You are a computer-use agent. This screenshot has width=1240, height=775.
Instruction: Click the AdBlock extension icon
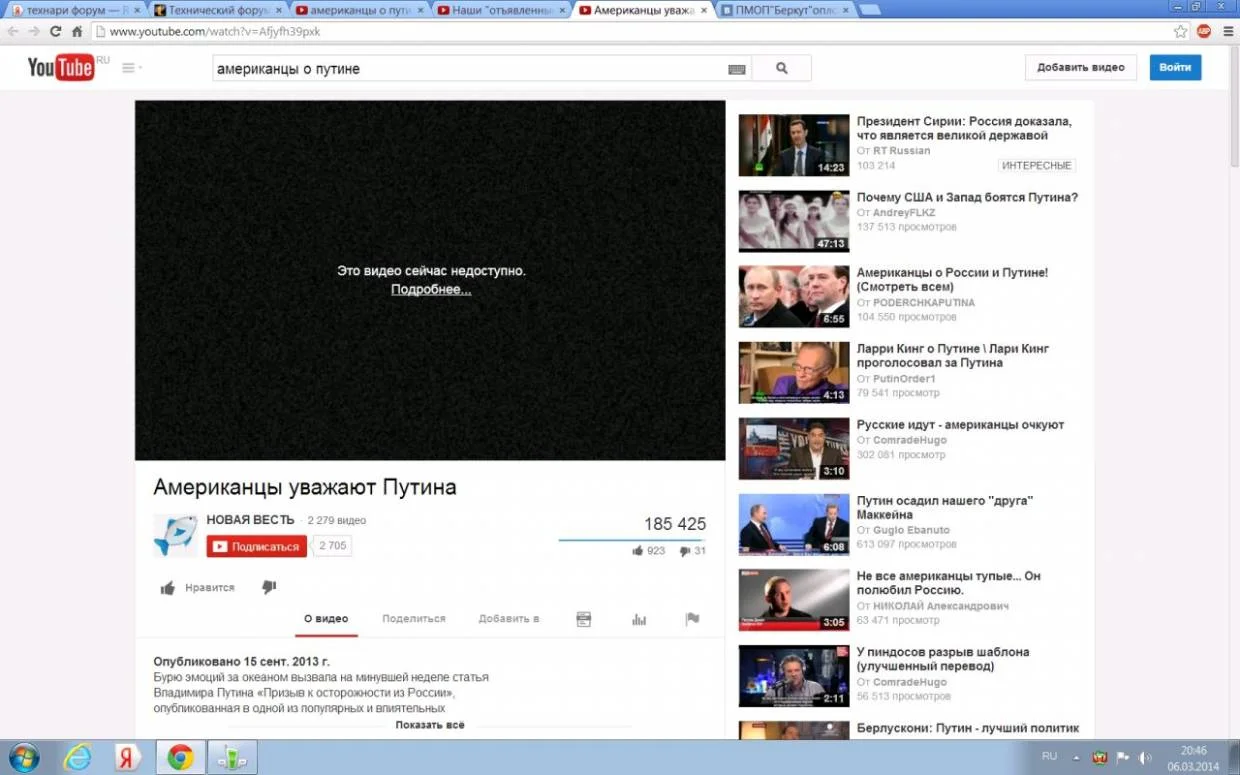tap(1204, 31)
